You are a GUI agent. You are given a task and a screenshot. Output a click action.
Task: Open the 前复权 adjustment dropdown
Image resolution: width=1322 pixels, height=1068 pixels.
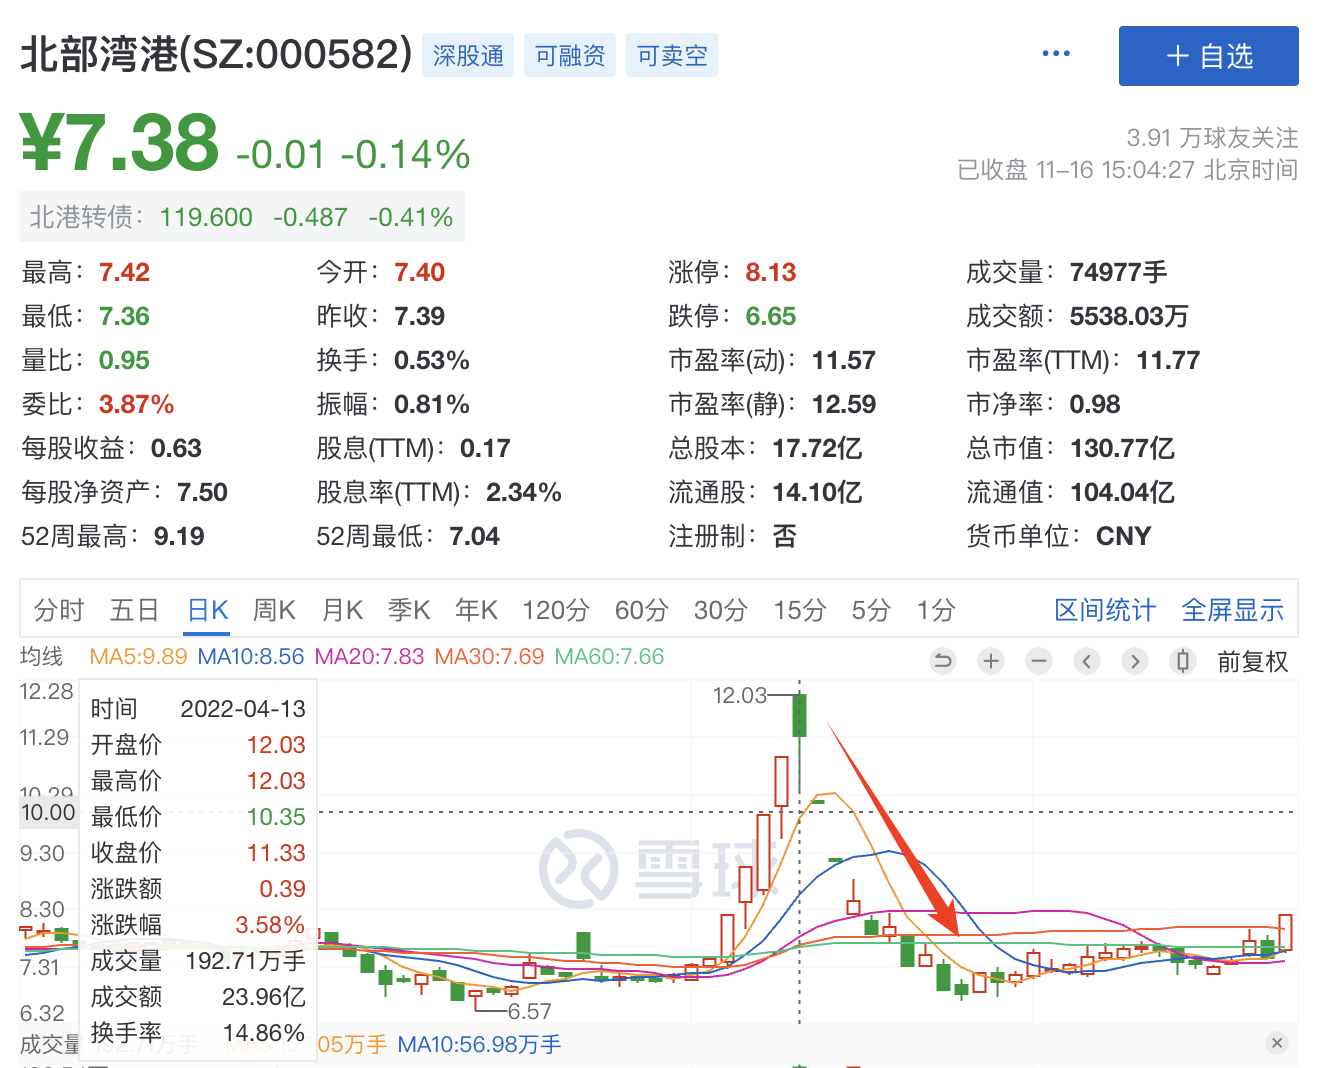point(1252,662)
